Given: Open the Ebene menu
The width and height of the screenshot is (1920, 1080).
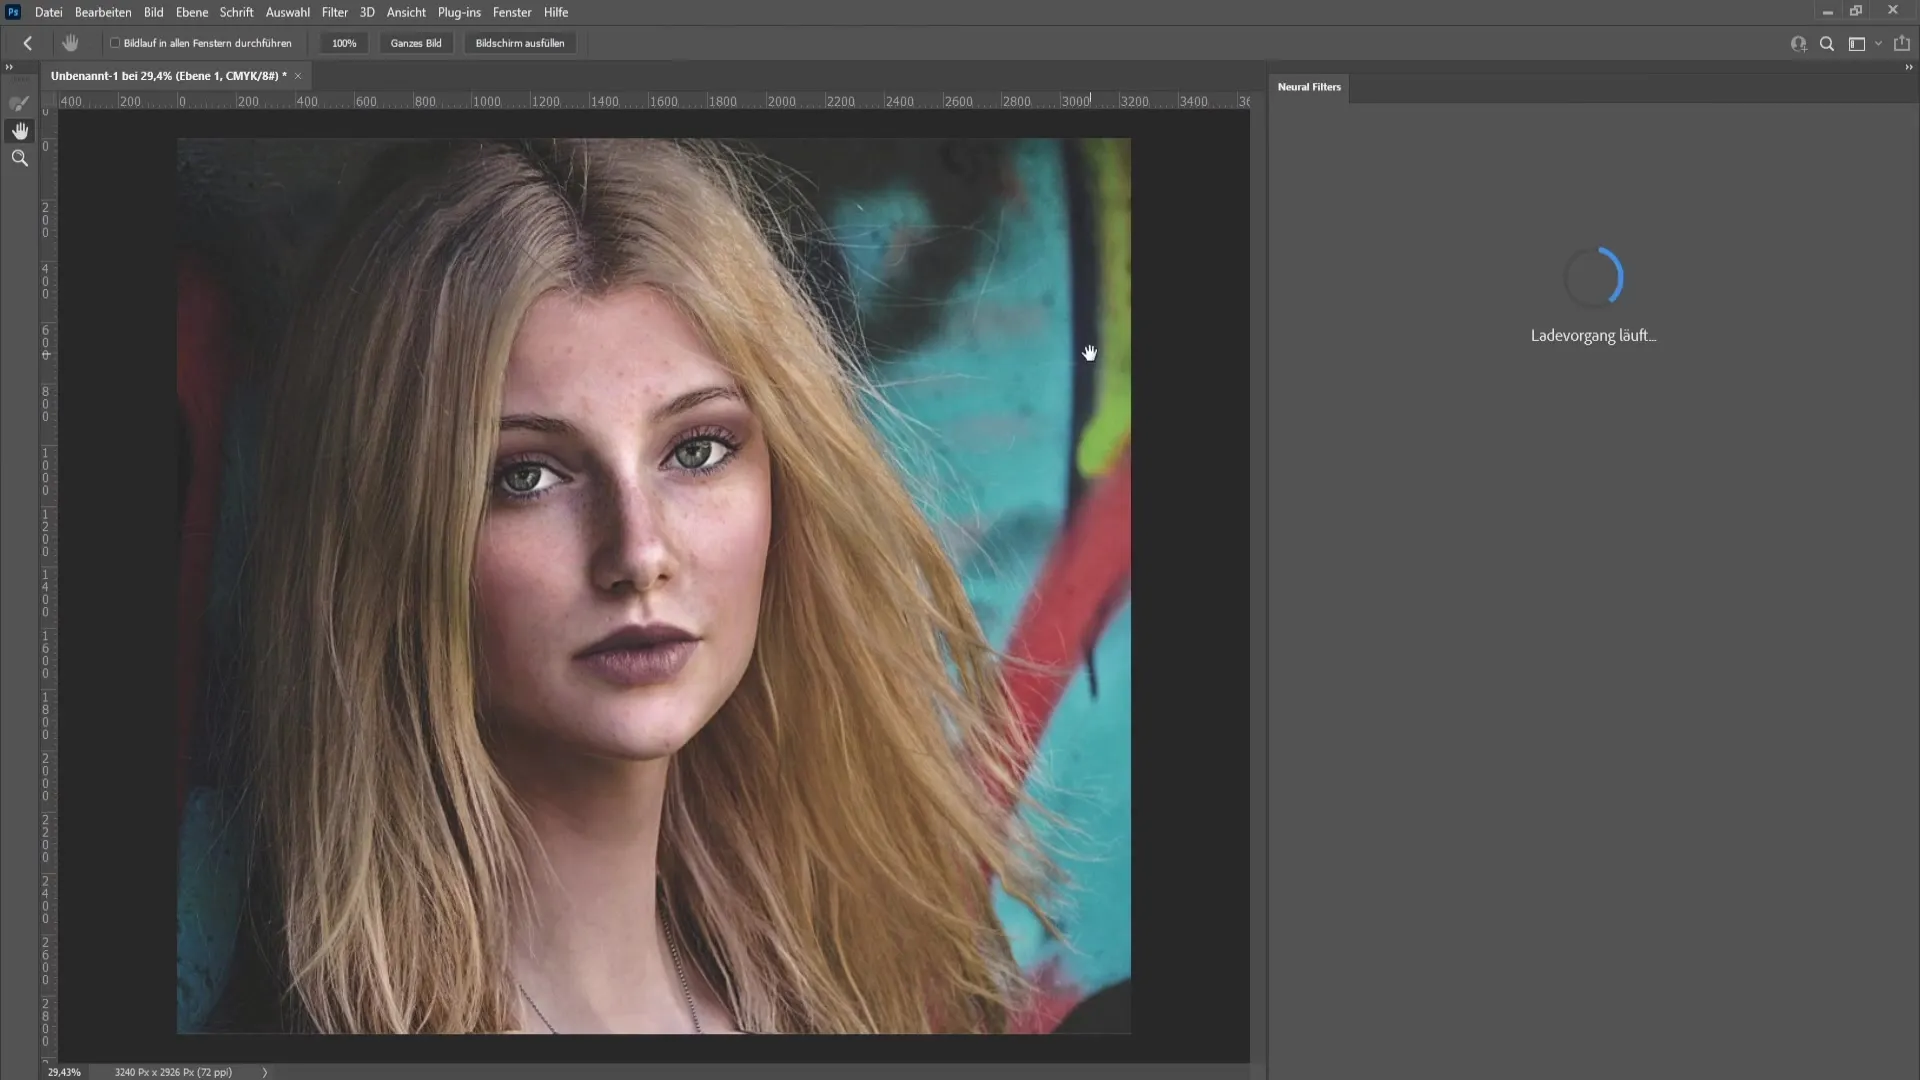Looking at the screenshot, I should point(192,12).
